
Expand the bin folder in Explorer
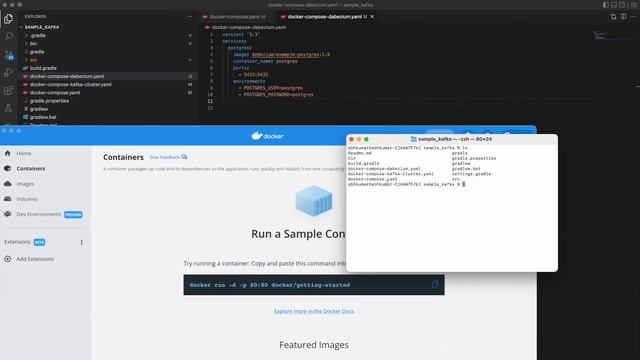click(x=33, y=44)
